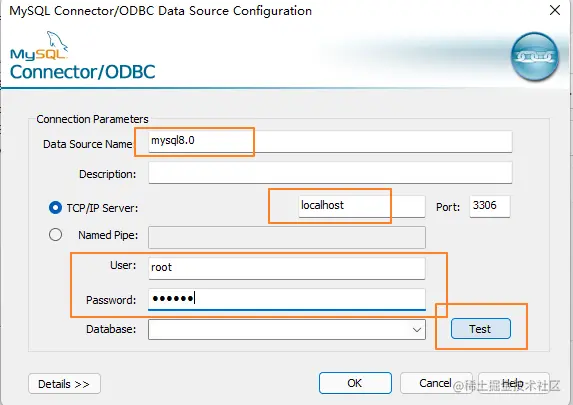Click the Database: label
Viewport: 573px width, 405px height.
[x=111, y=329]
